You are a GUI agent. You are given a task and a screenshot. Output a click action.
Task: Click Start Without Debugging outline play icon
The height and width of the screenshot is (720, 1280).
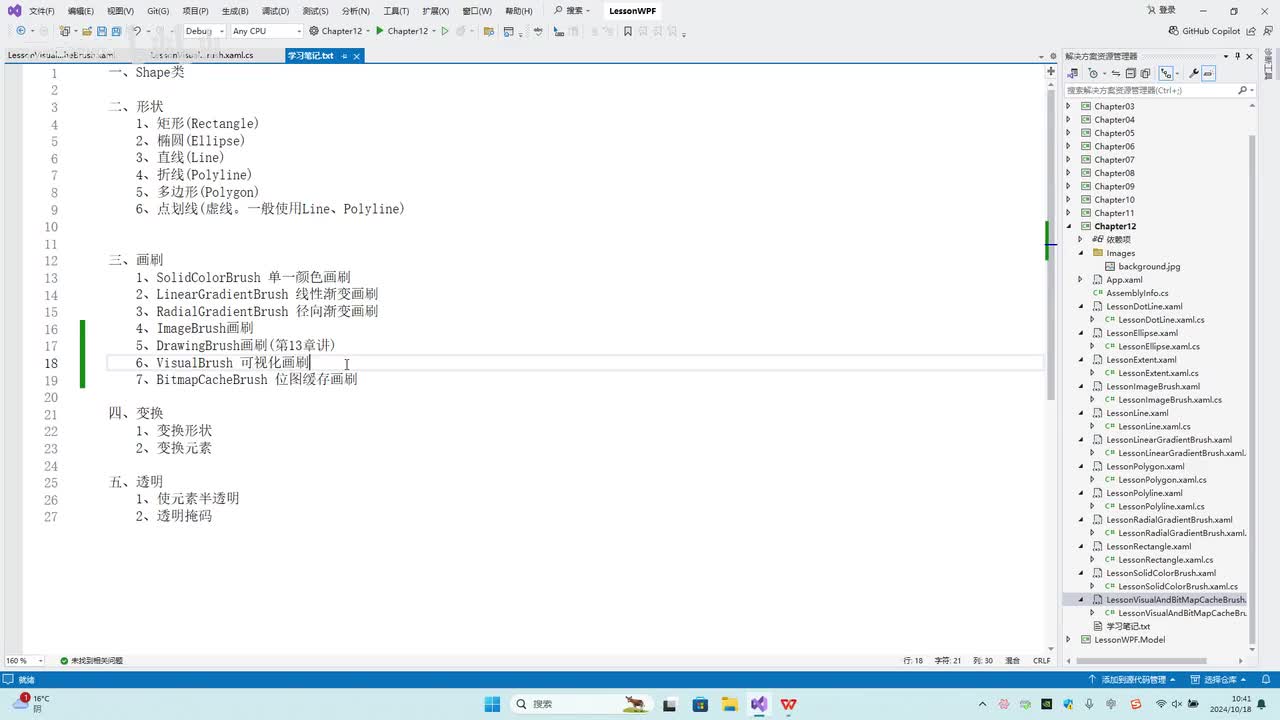tap(445, 31)
